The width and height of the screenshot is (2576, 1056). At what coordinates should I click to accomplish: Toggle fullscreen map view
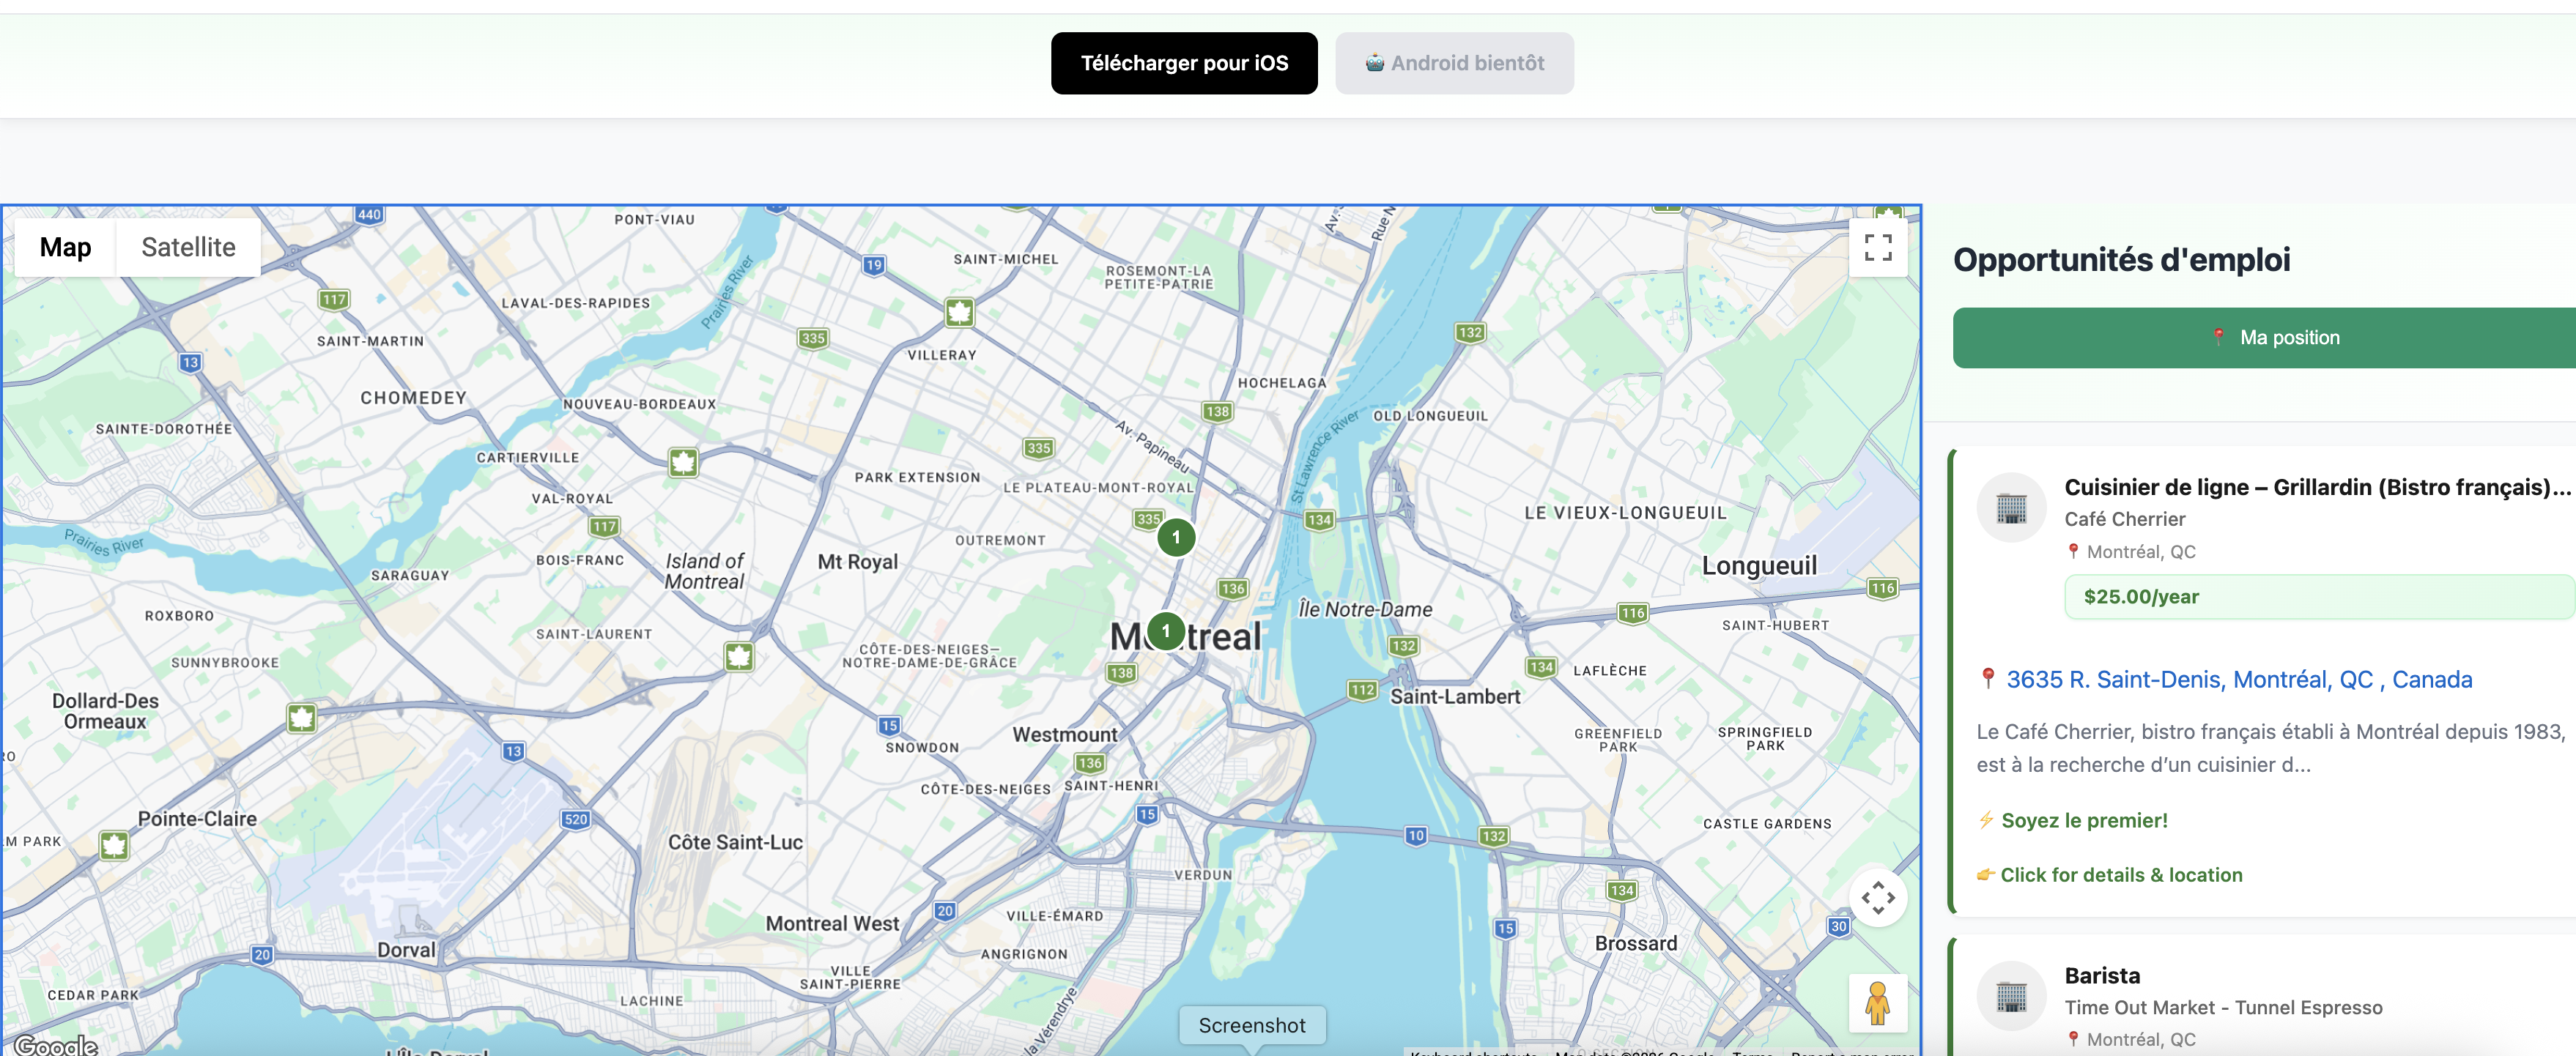tap(1878, 247)
